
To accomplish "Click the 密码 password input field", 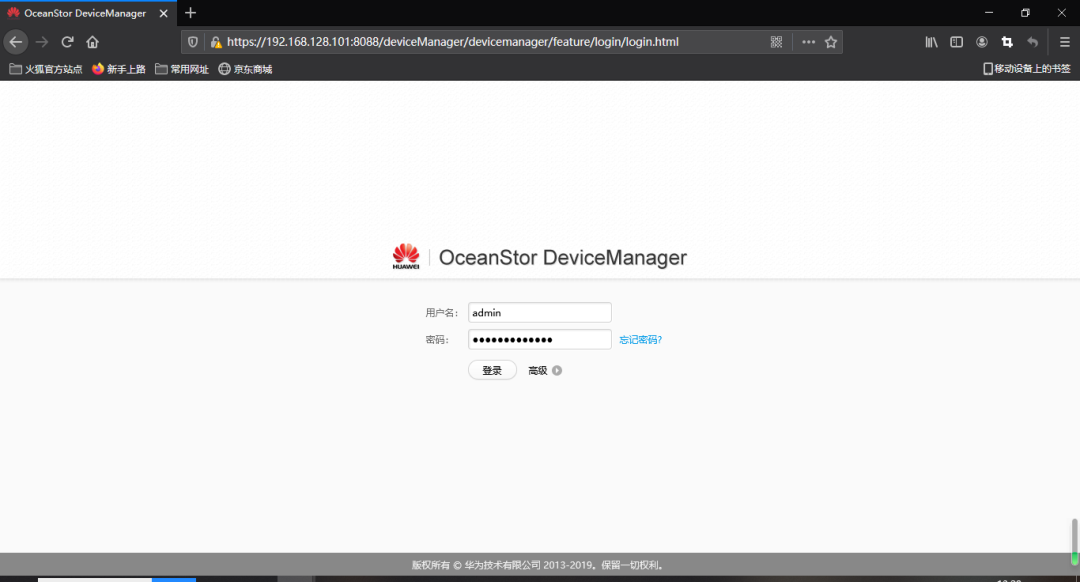I will tap(540, 340).
